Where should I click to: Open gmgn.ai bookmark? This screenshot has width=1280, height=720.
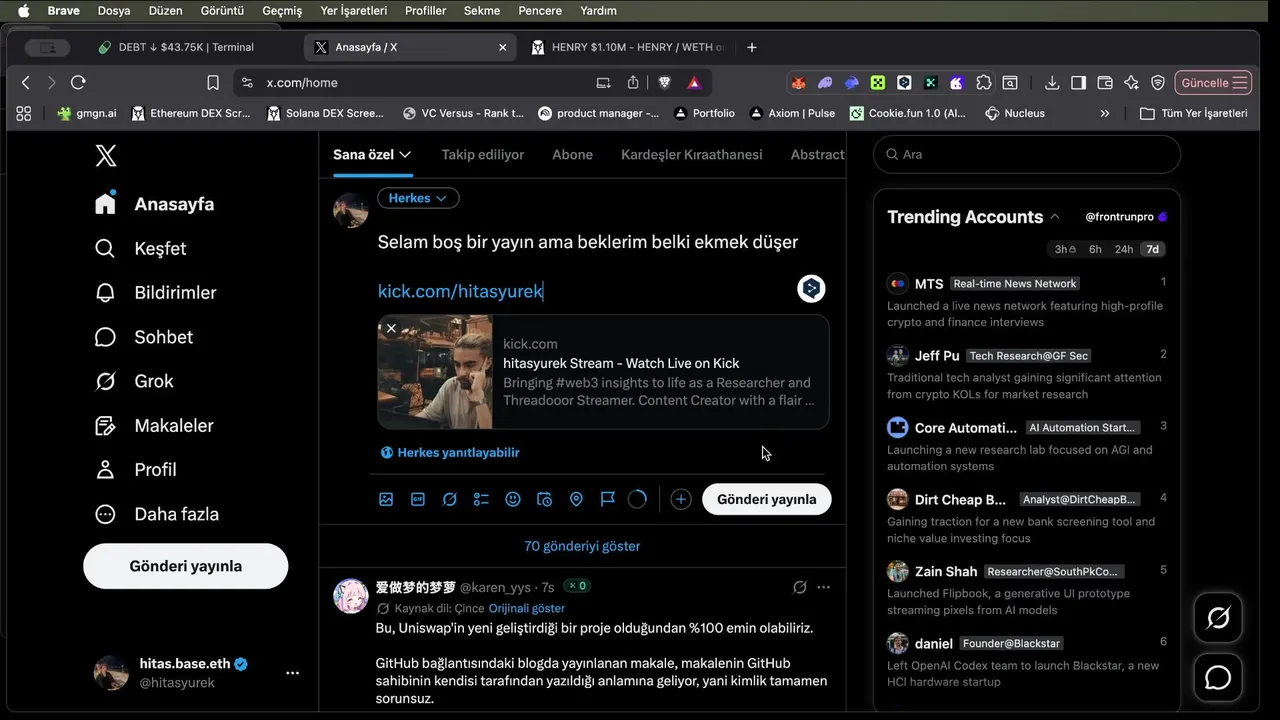point(87,114)
